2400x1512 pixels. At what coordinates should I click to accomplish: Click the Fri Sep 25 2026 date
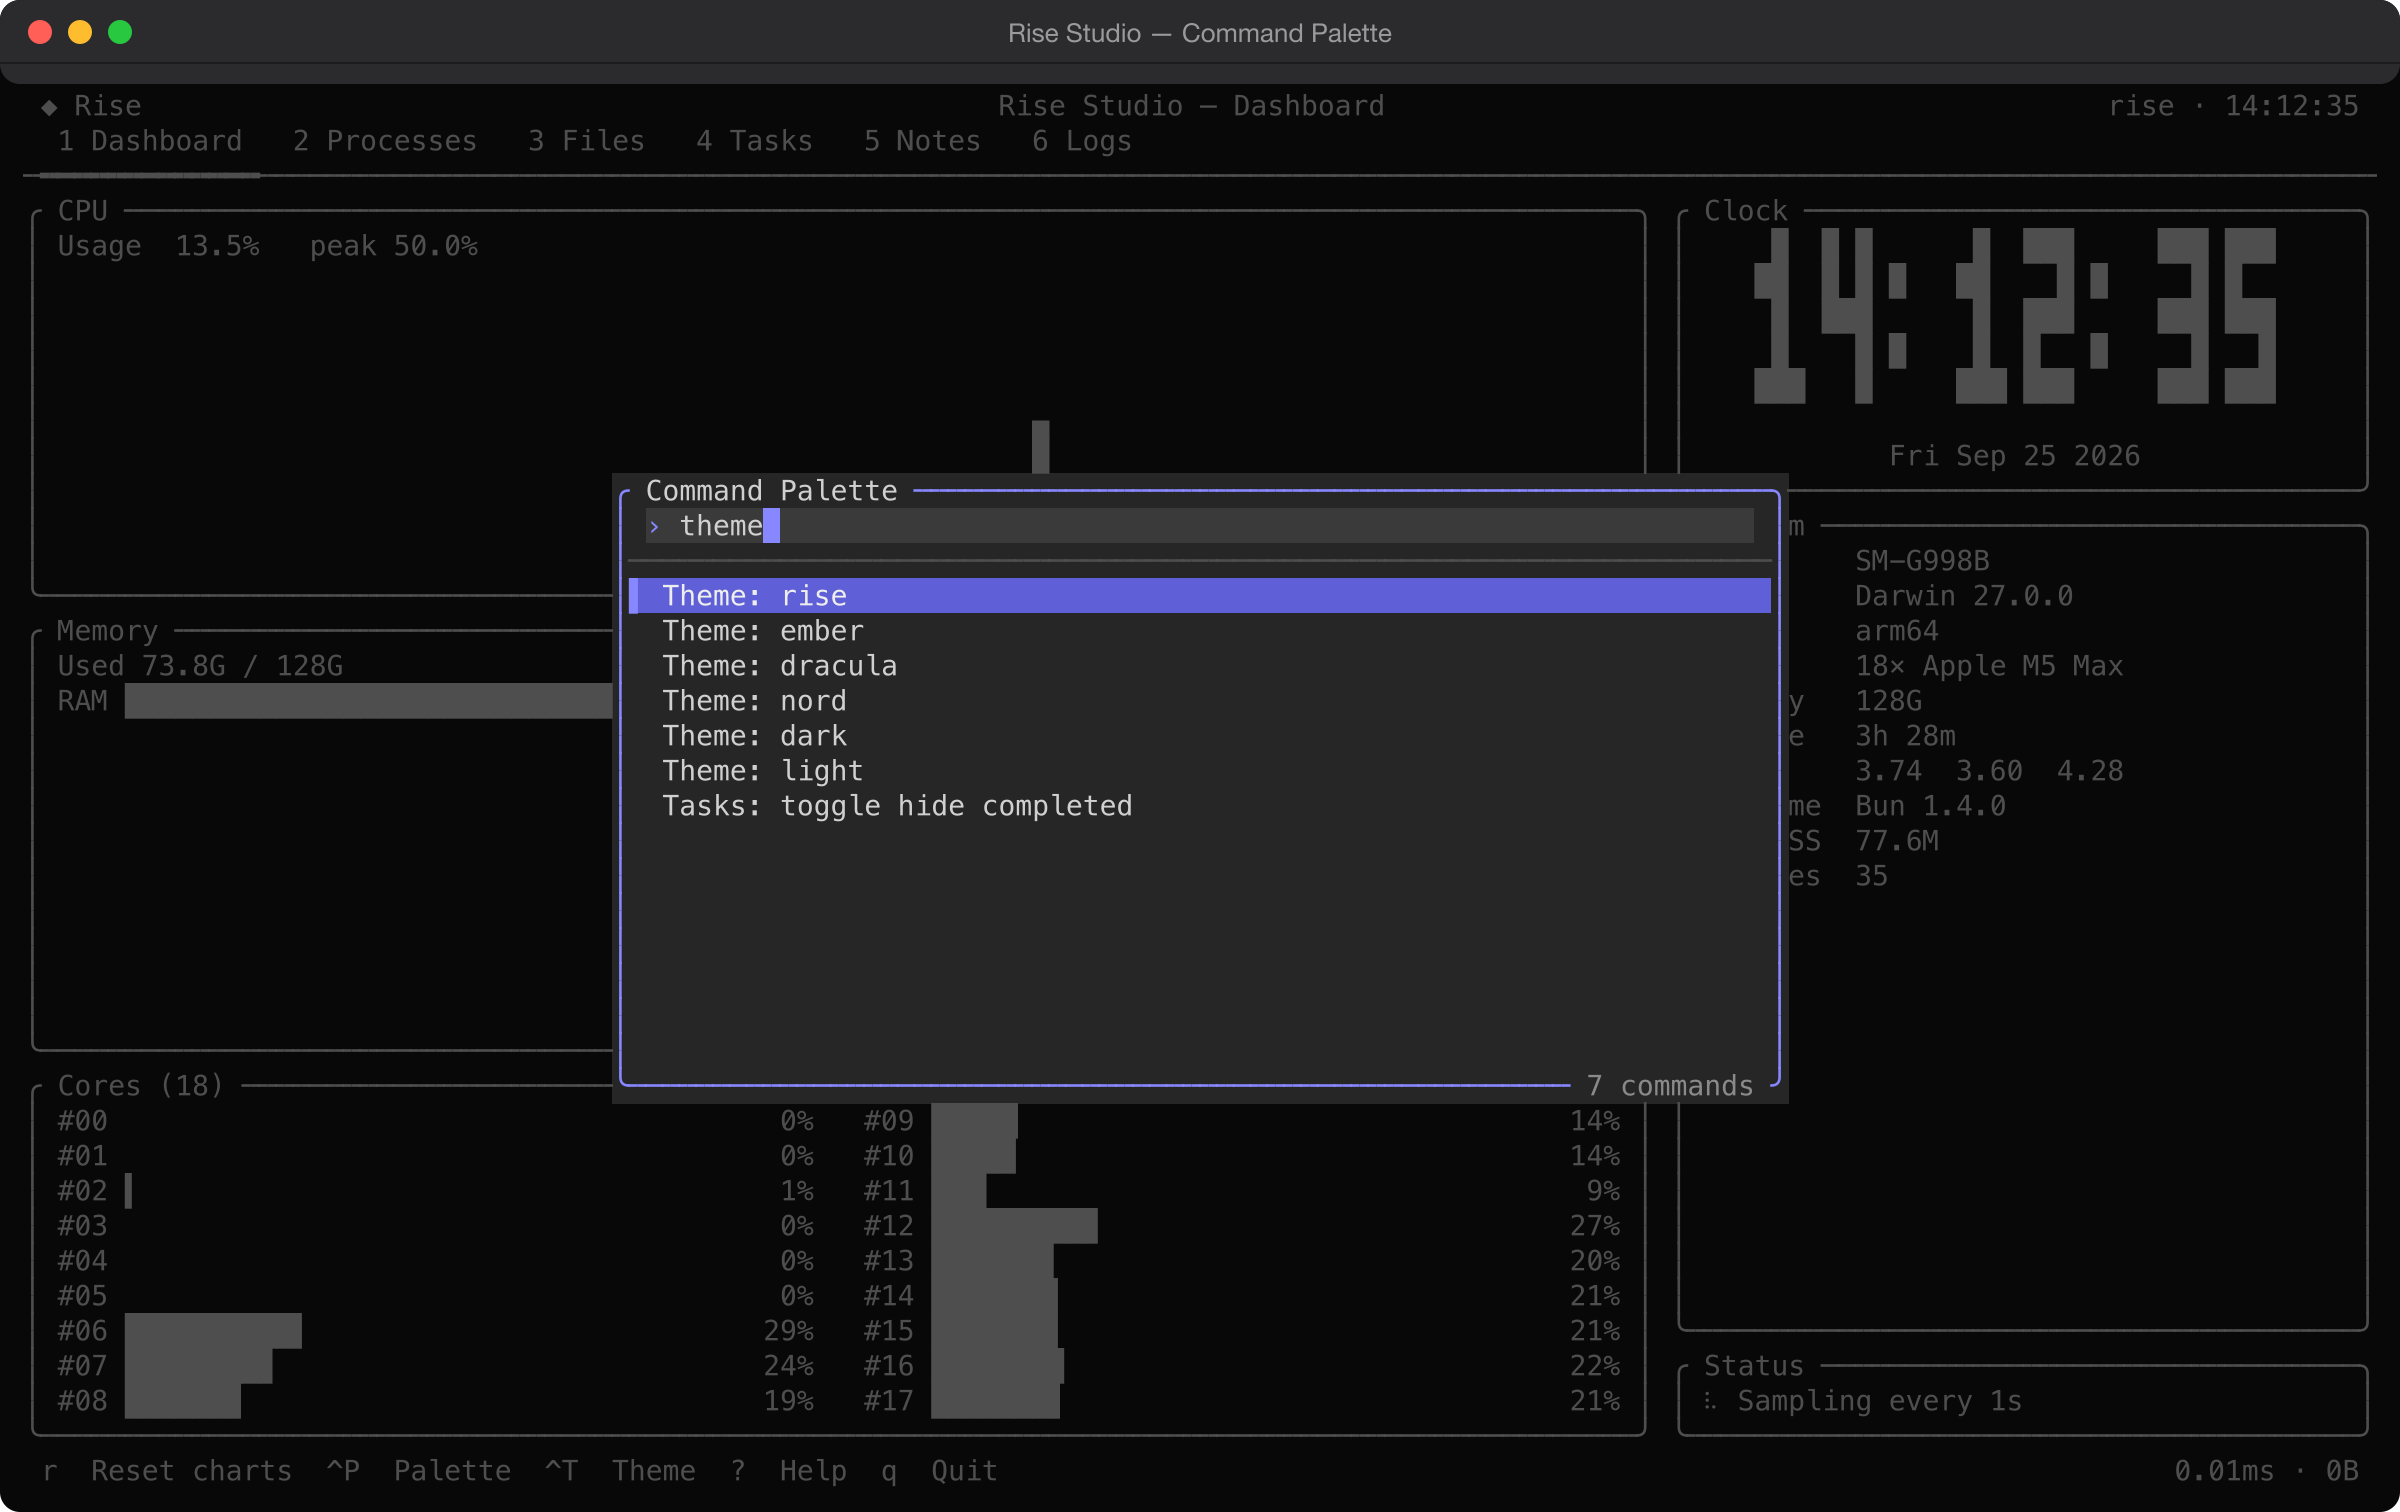2014,456
